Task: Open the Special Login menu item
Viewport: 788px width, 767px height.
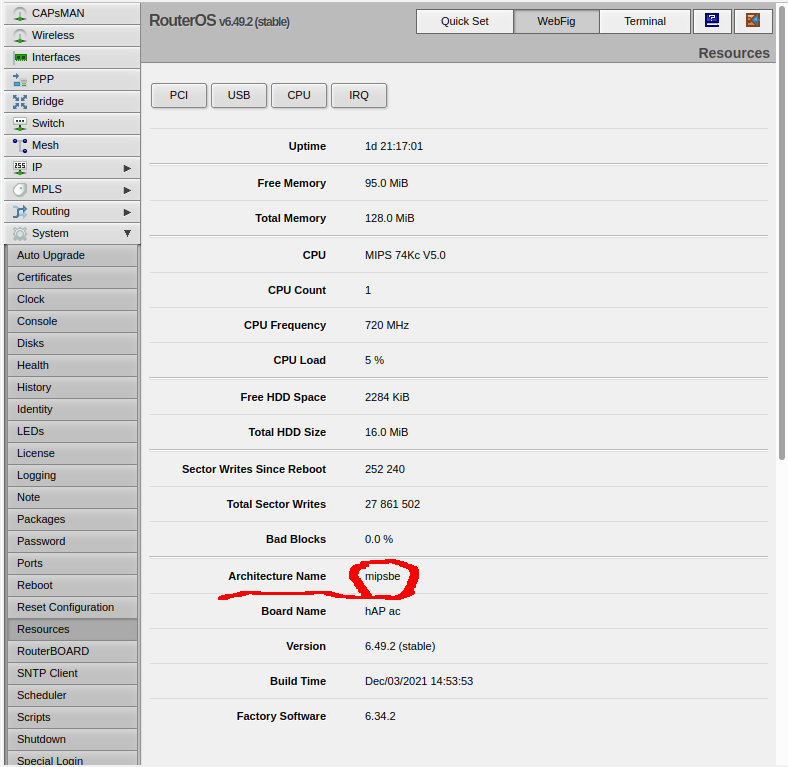Action: pos(72,758)
